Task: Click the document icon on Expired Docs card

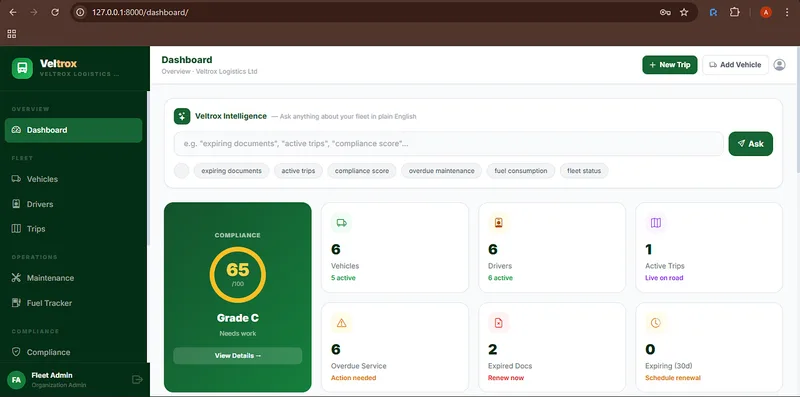Action: pos(498,322)
